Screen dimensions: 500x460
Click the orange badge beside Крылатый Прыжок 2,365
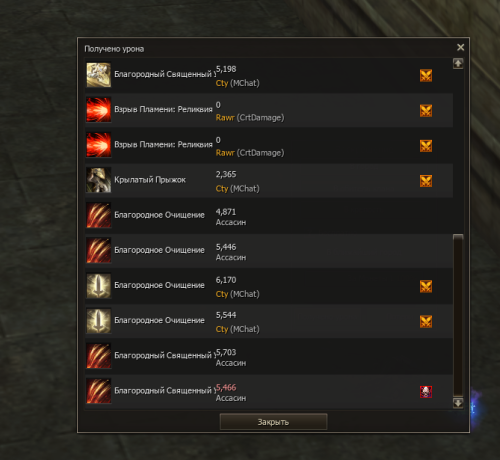click(426, 181)
